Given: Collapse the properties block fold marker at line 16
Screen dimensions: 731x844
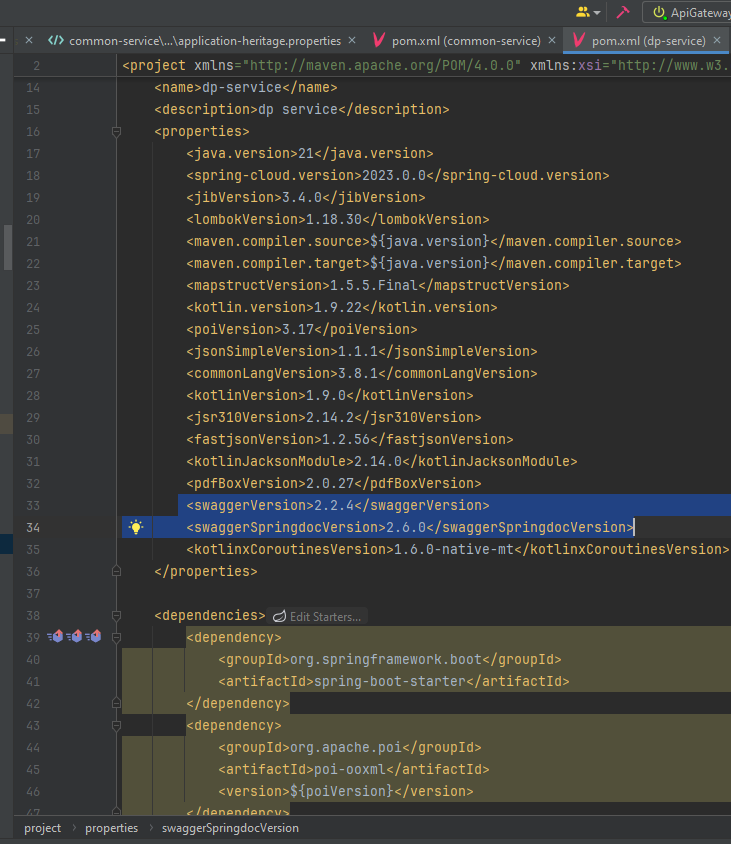Looking at the screenshot, I should pyautogui.click(x=116, y=131).
